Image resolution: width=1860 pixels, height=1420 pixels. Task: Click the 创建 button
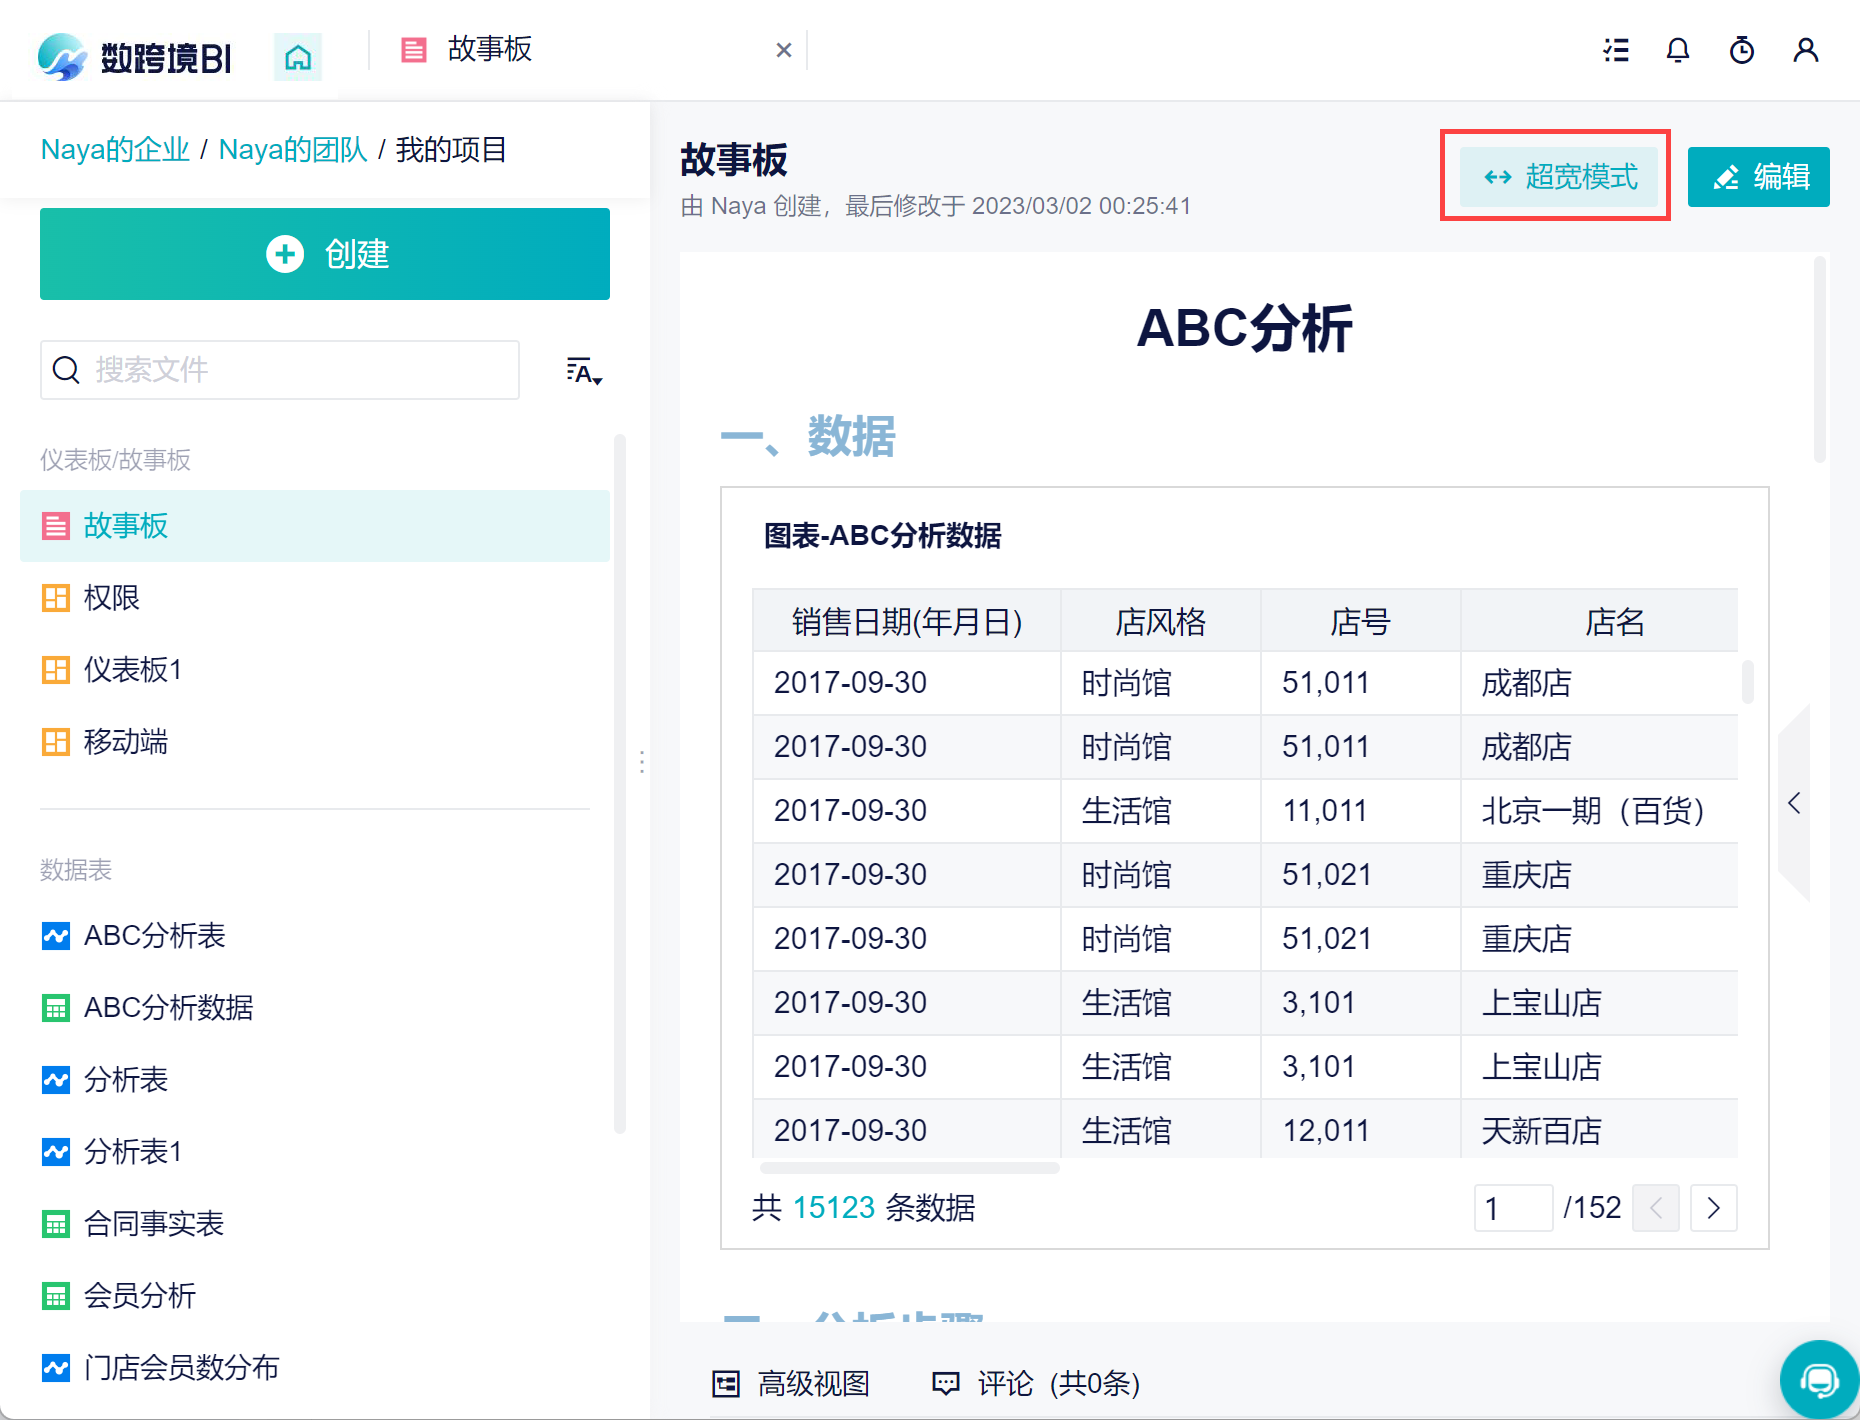pyautogui.click(x=325, y=254)
